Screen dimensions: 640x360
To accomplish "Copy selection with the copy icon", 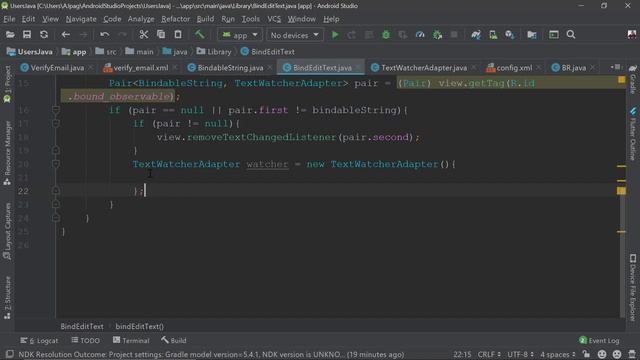I will 161,35.
